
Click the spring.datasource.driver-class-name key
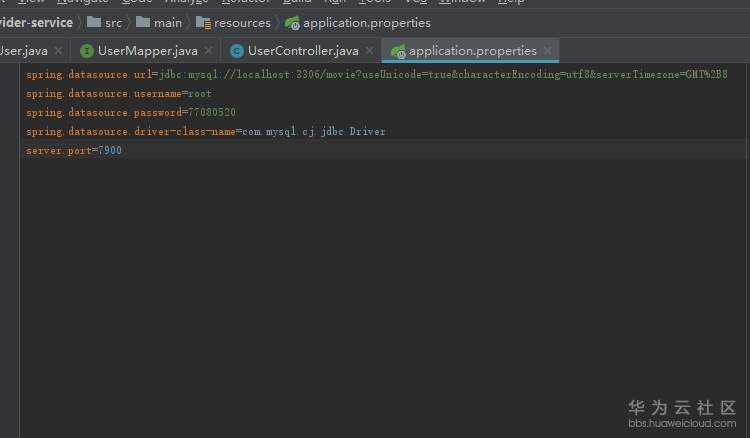pyautogui.click(x=131, y=131)
